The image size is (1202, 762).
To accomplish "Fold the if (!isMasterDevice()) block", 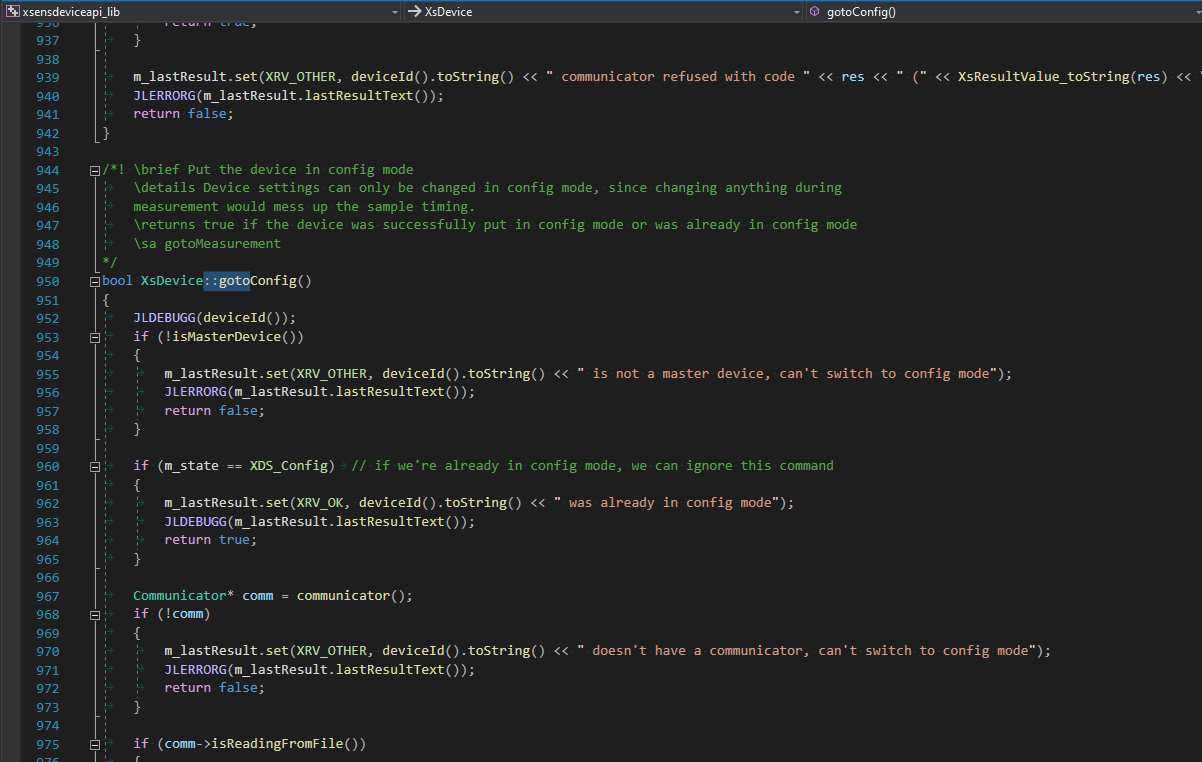I will coord(95,337).
